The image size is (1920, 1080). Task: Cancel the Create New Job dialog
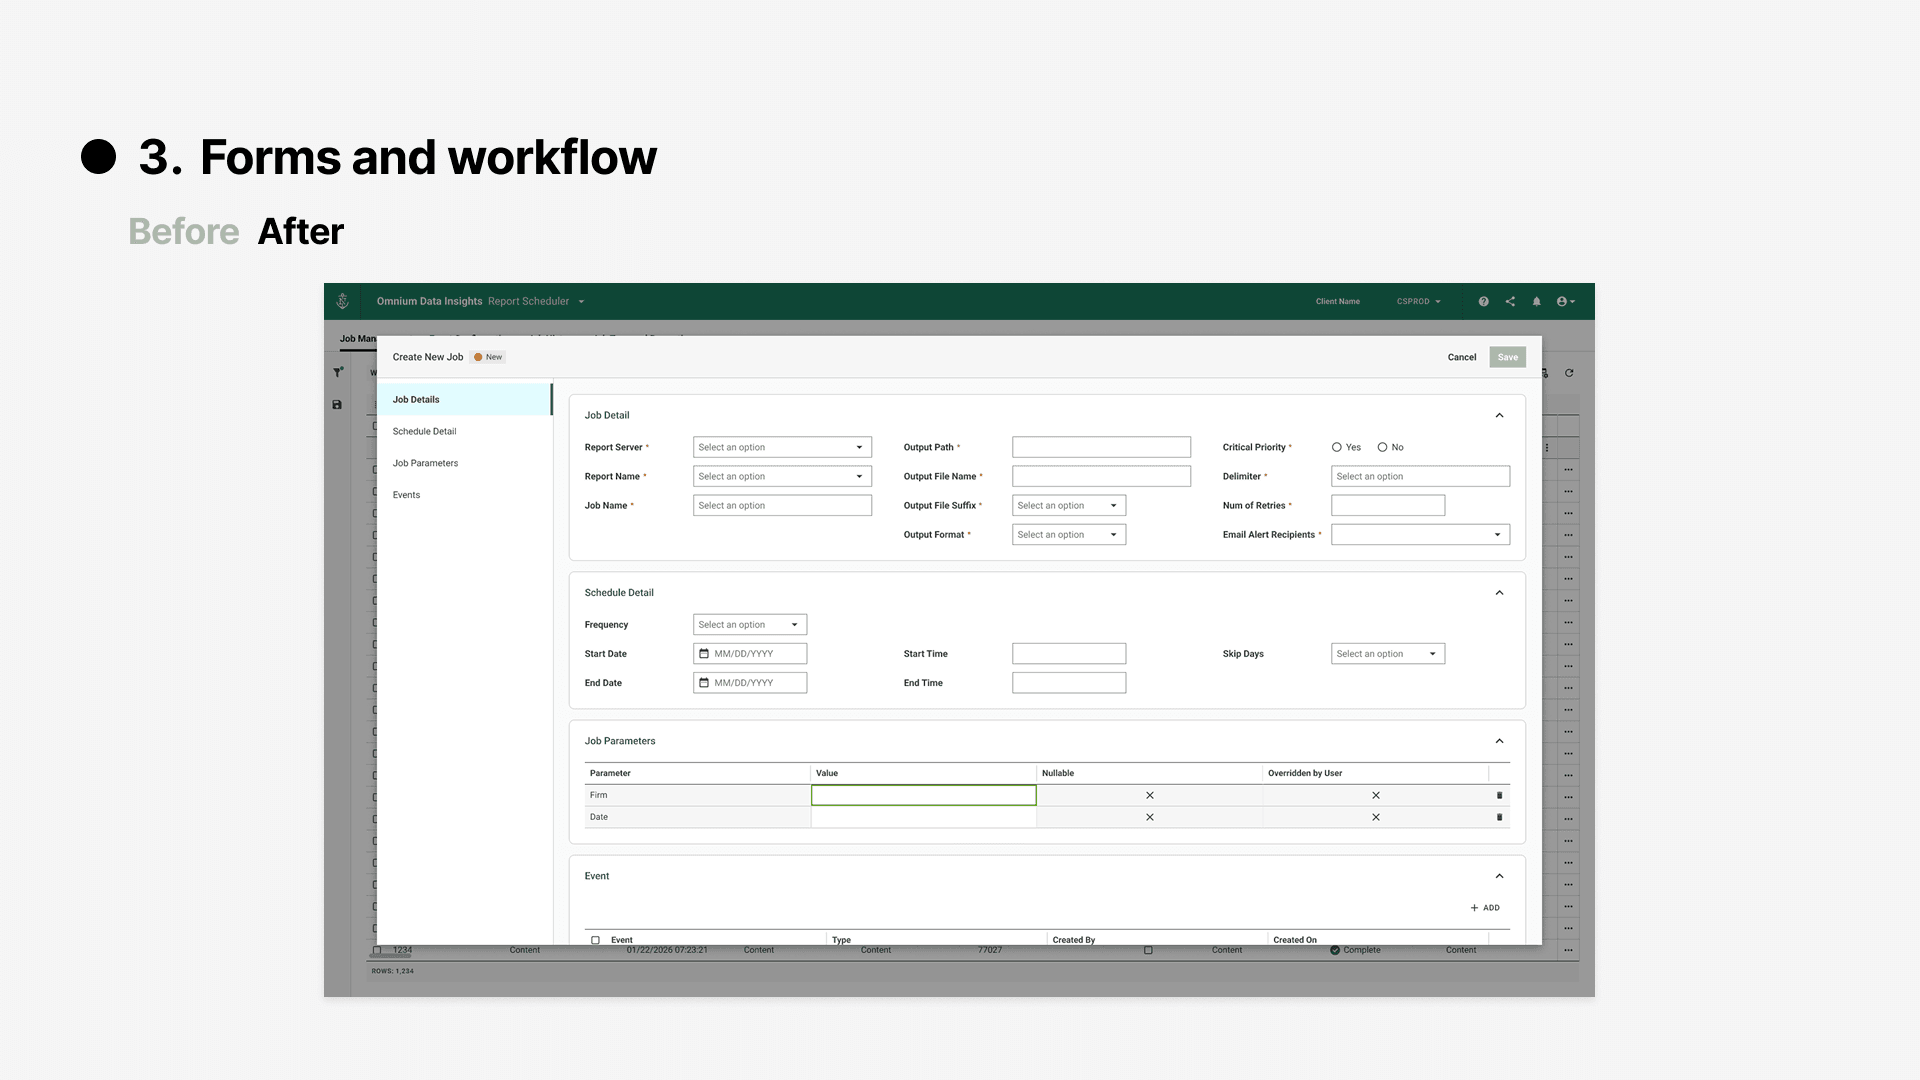1462,357
